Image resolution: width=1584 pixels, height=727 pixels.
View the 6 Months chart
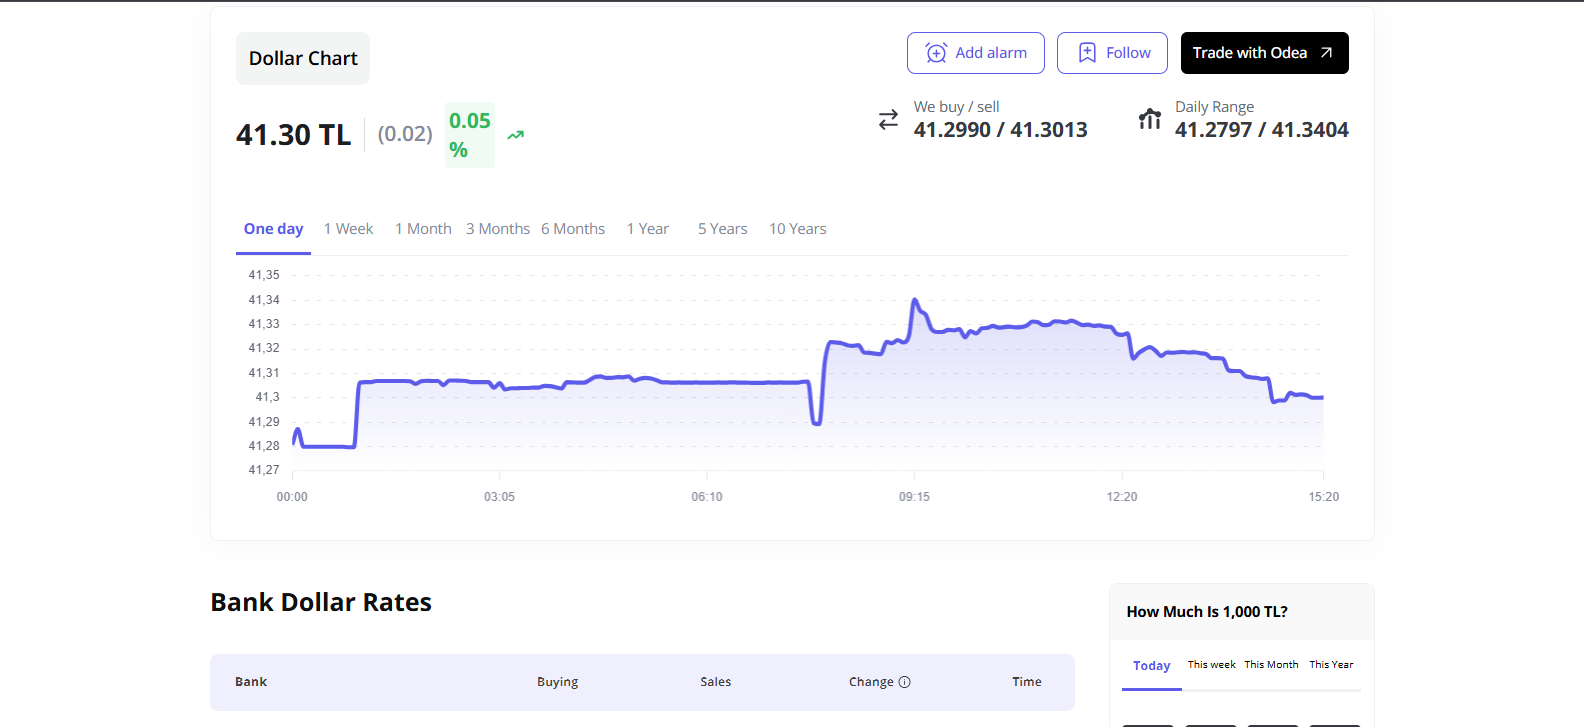click(573, 229)
